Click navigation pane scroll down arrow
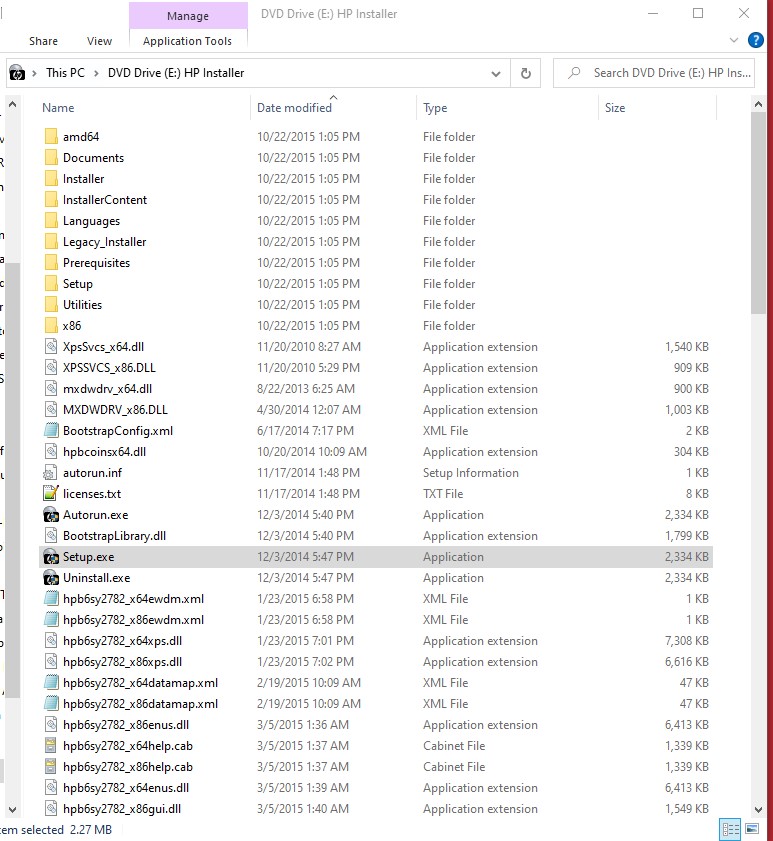Screen dimensions: 773x841 [13, 809]
